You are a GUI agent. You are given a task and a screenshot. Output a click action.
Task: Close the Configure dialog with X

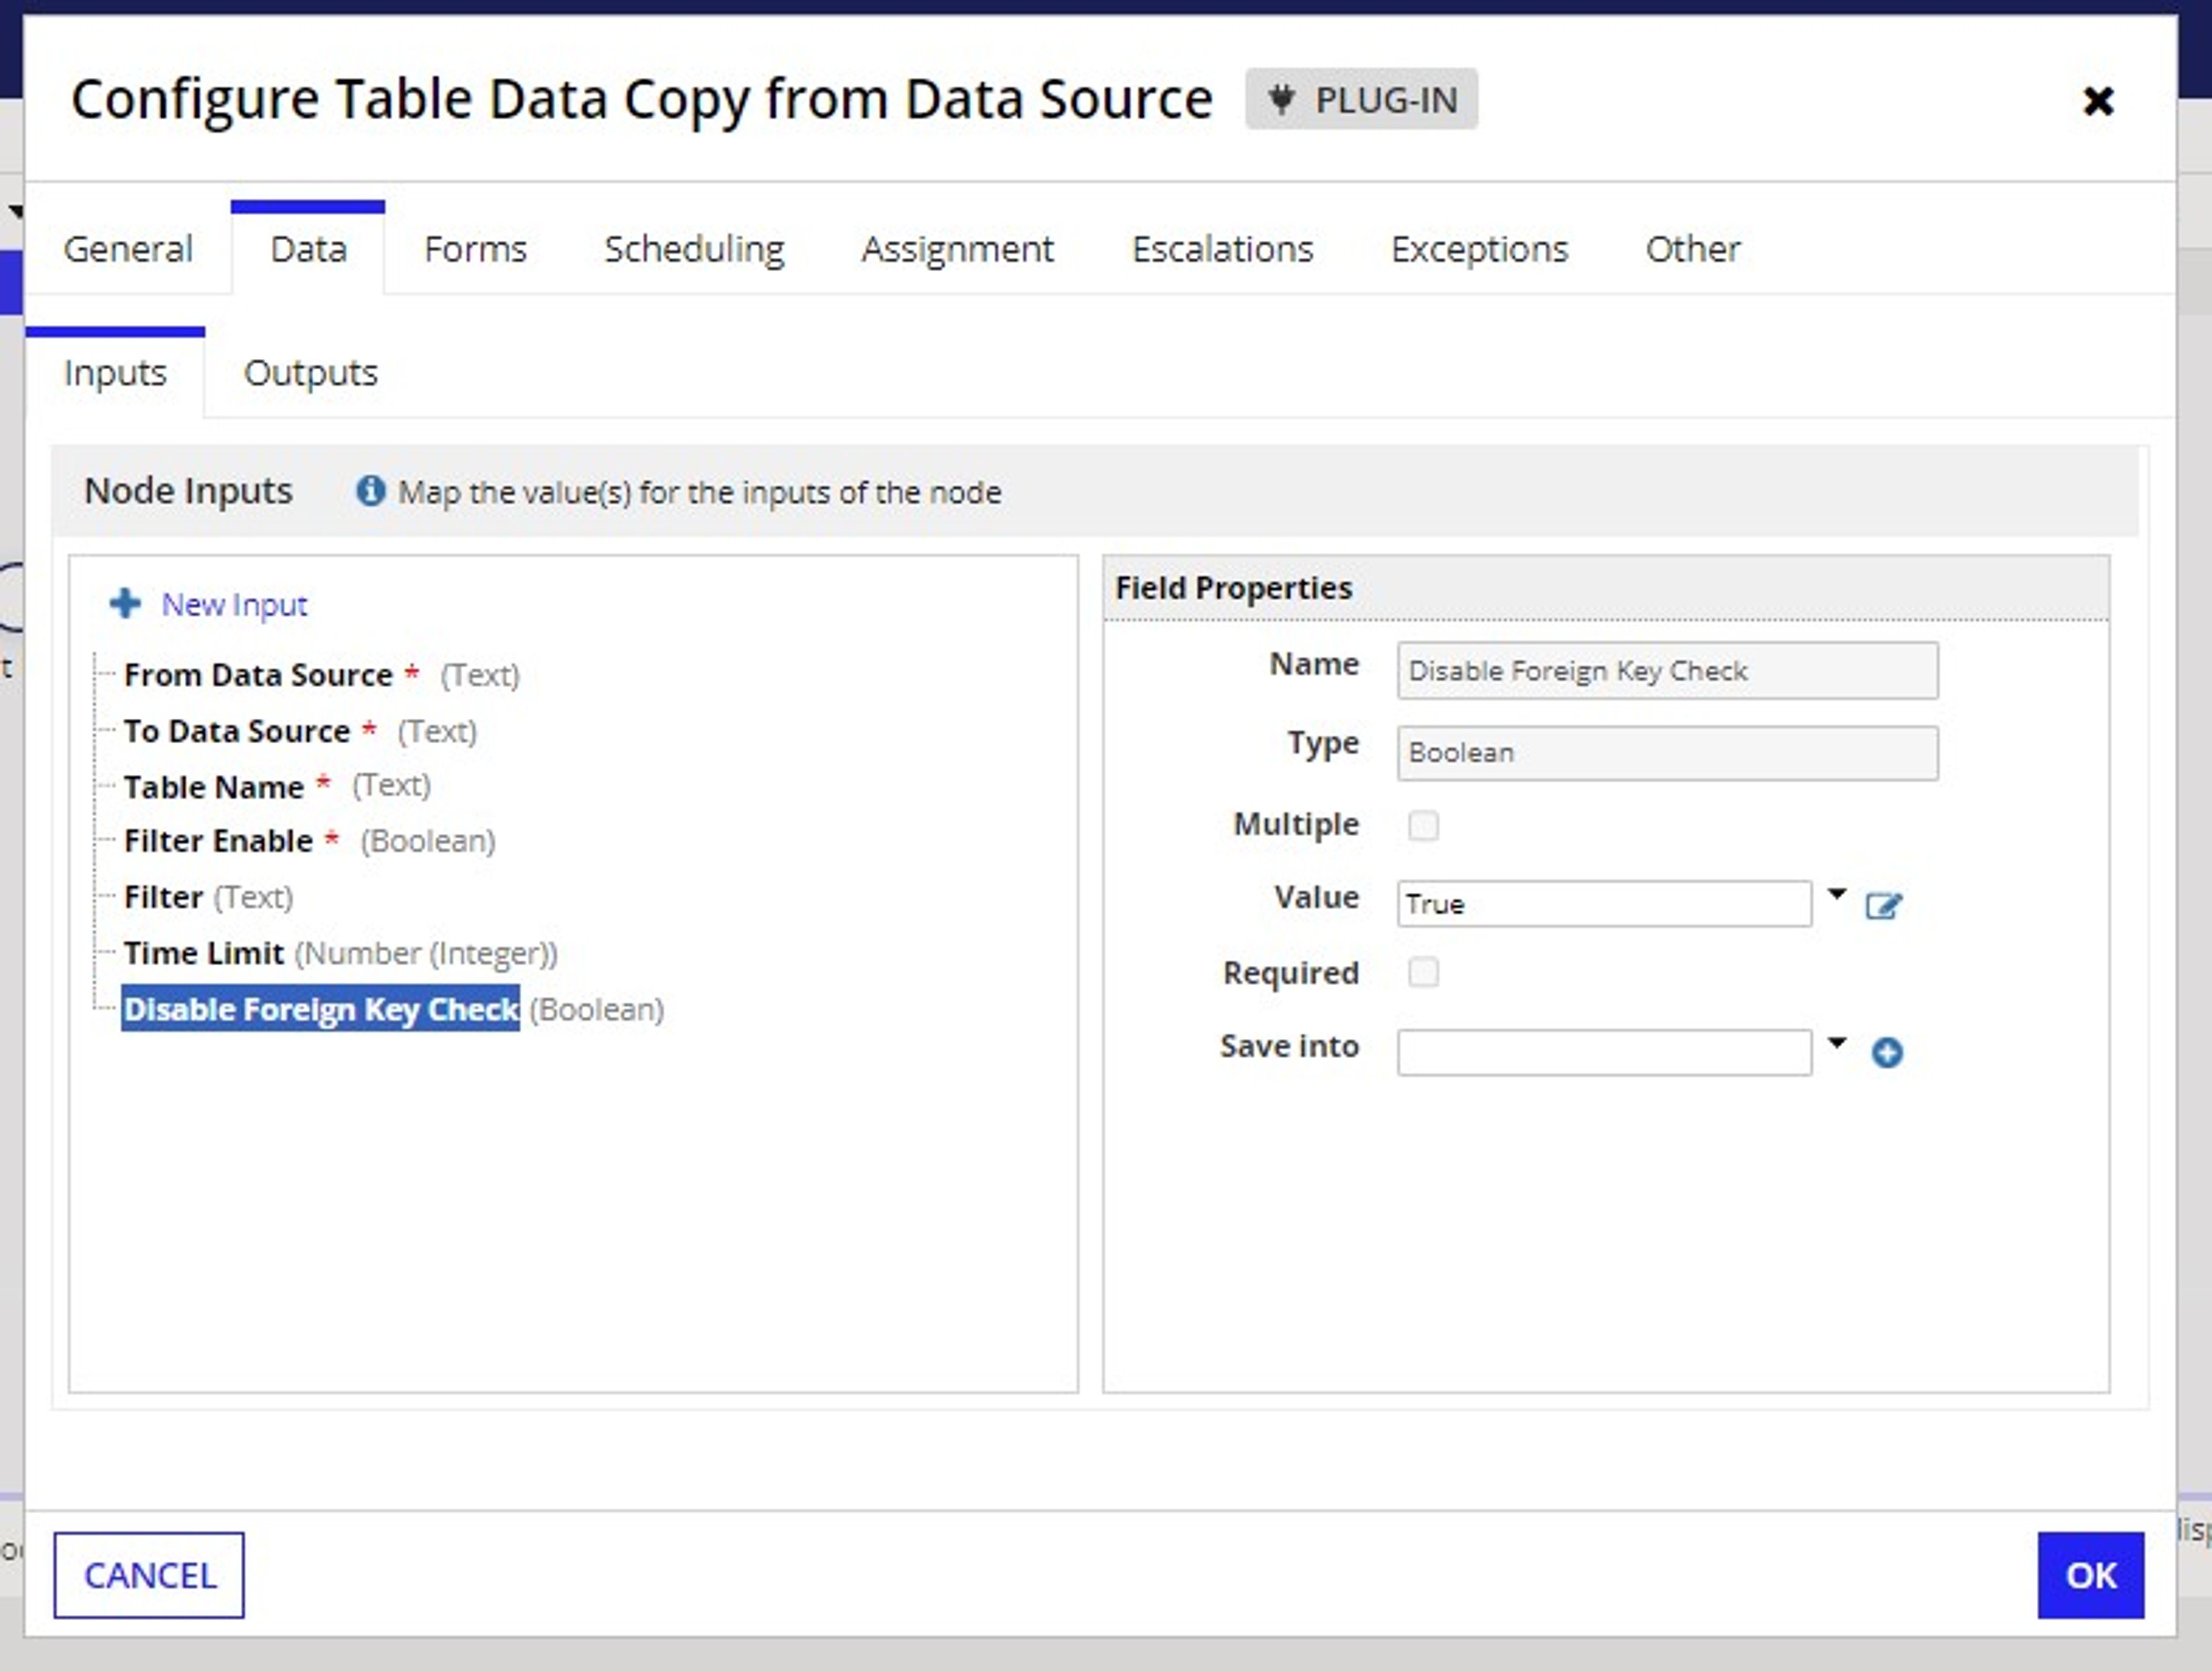click(2098, 100)
